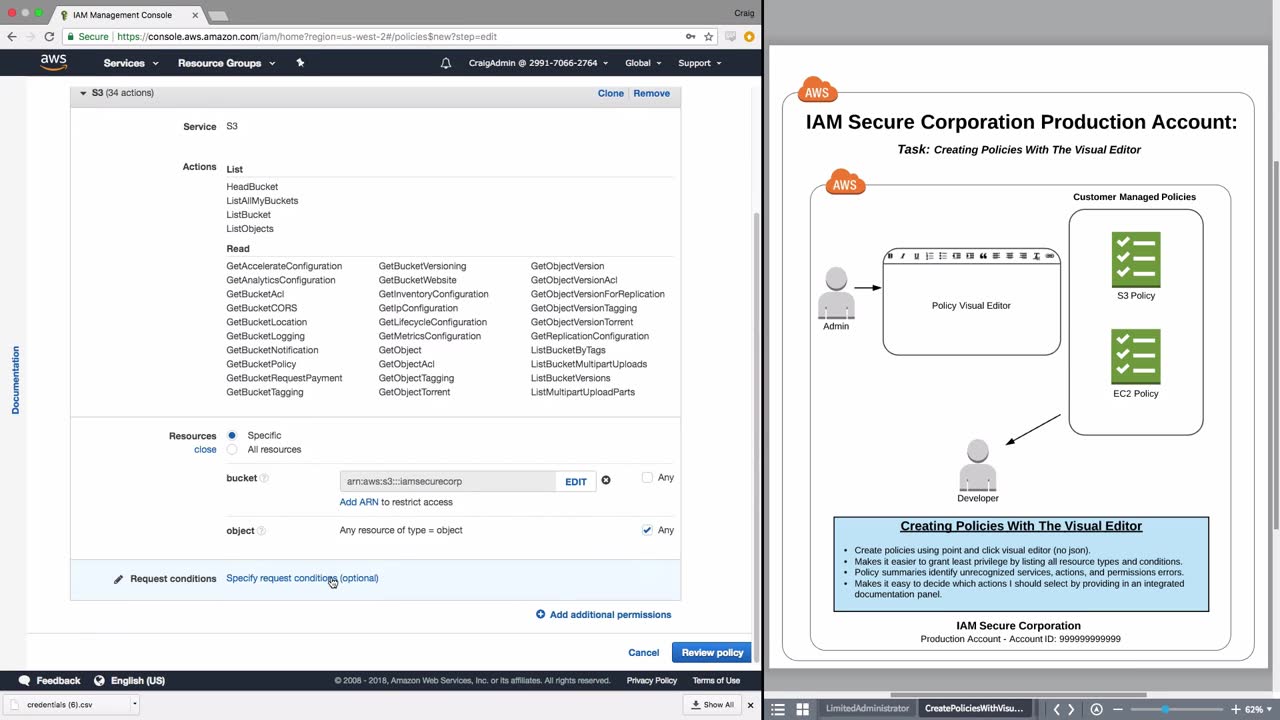The image size is (1280, 720).
Task: Open the 62% zoom level dropdown
Action: [1257, 709]
